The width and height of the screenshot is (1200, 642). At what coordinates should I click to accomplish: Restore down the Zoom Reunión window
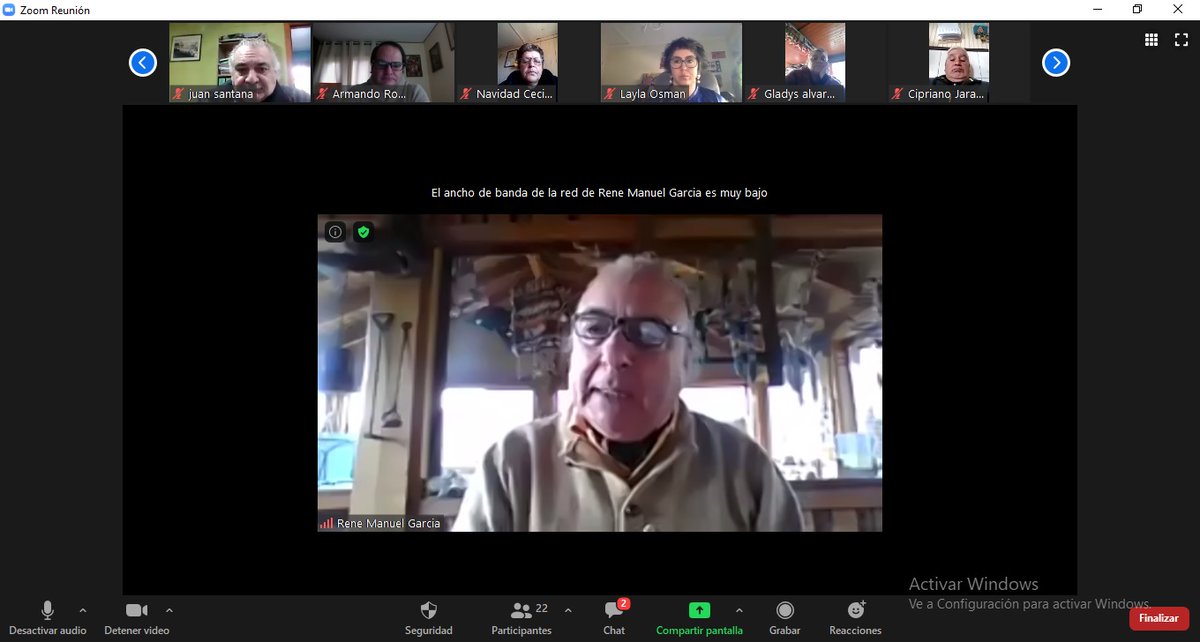(1137, 9)
